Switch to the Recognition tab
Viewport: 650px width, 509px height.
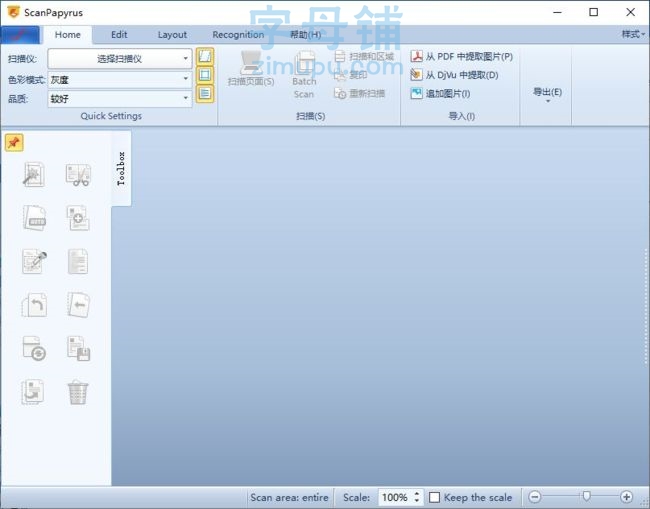point(238,35)
